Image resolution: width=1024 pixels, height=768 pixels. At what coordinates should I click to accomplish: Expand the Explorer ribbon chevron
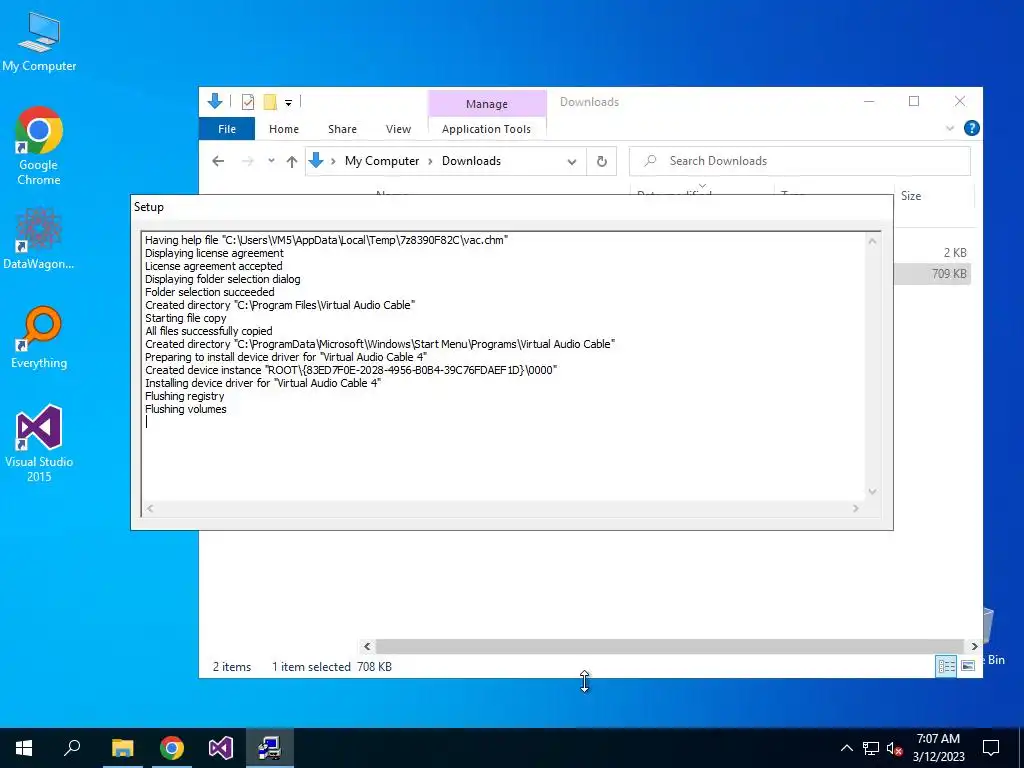[950, 129]
